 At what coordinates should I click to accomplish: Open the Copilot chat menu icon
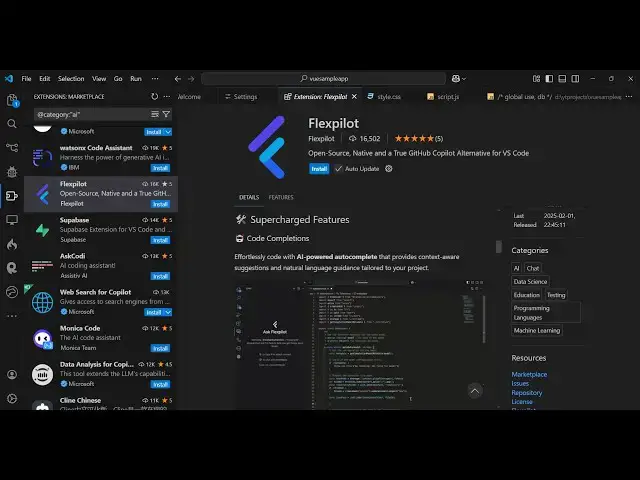click(x=458, y=78)
